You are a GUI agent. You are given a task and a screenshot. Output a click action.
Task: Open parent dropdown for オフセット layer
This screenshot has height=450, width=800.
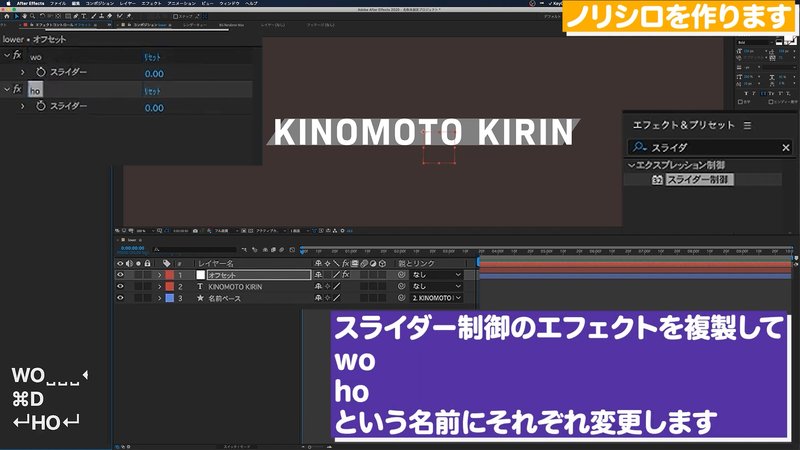pos(437,274)
